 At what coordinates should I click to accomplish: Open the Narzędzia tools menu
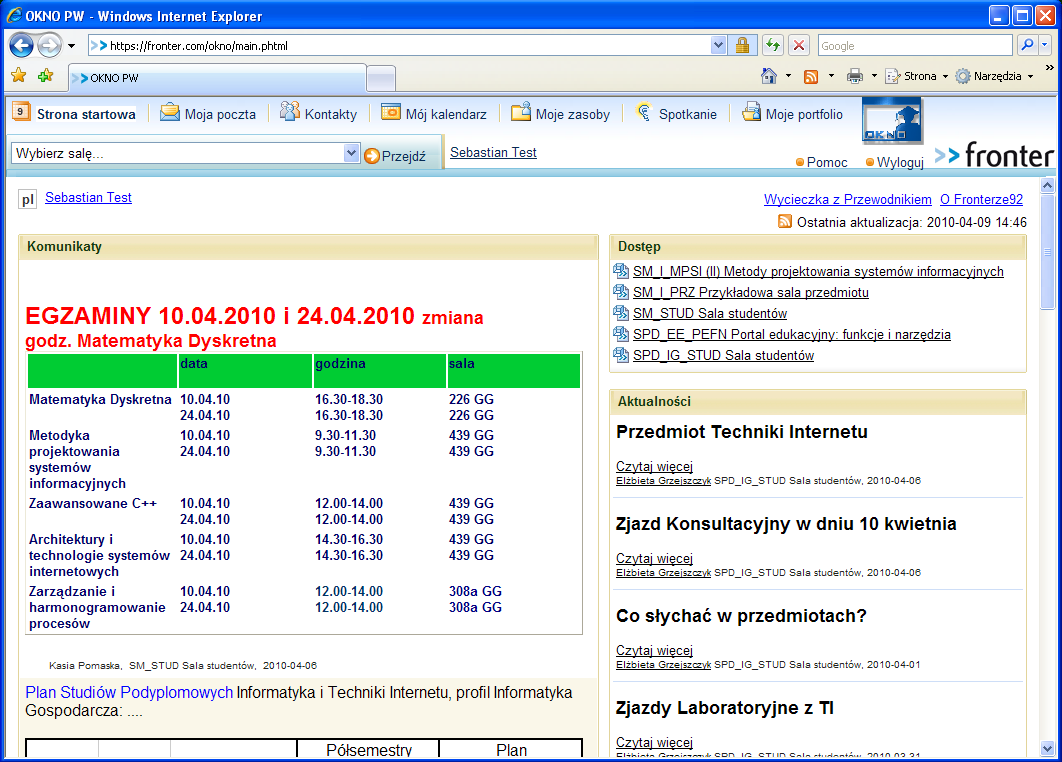point(994,76)
